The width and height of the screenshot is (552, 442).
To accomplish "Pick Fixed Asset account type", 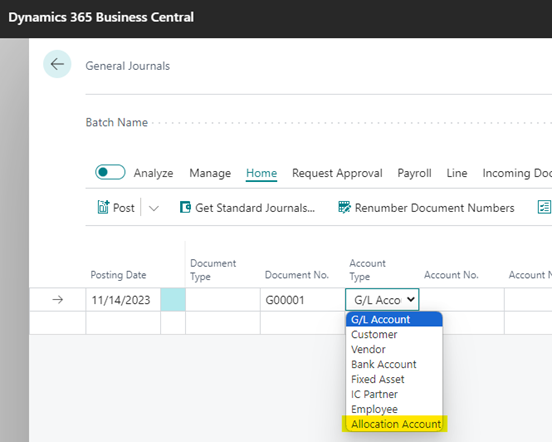I will pos(394,379).
